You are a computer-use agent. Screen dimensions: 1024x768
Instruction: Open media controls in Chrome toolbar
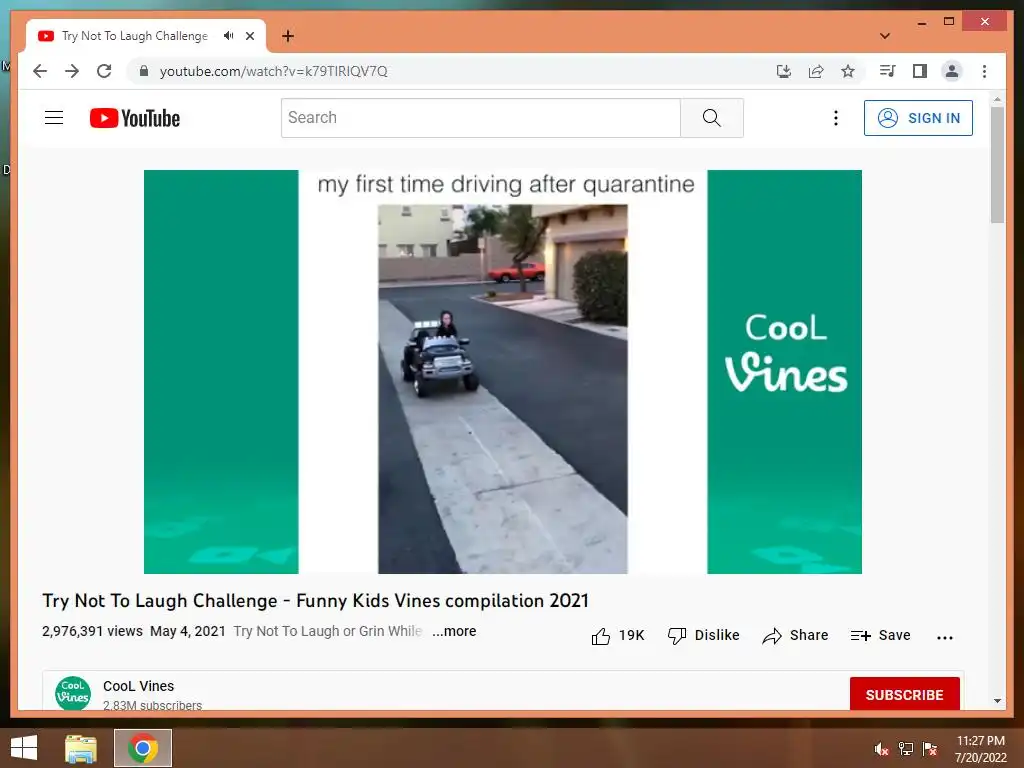887,71
